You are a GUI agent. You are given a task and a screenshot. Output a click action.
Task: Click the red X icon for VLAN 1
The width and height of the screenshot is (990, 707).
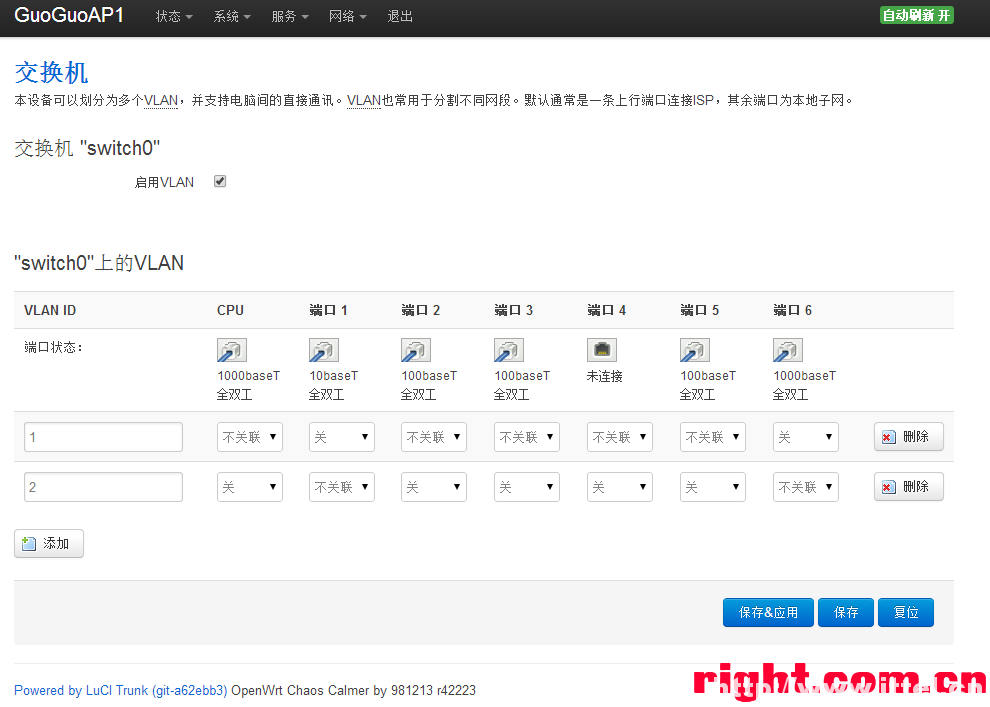coord(888,437)
